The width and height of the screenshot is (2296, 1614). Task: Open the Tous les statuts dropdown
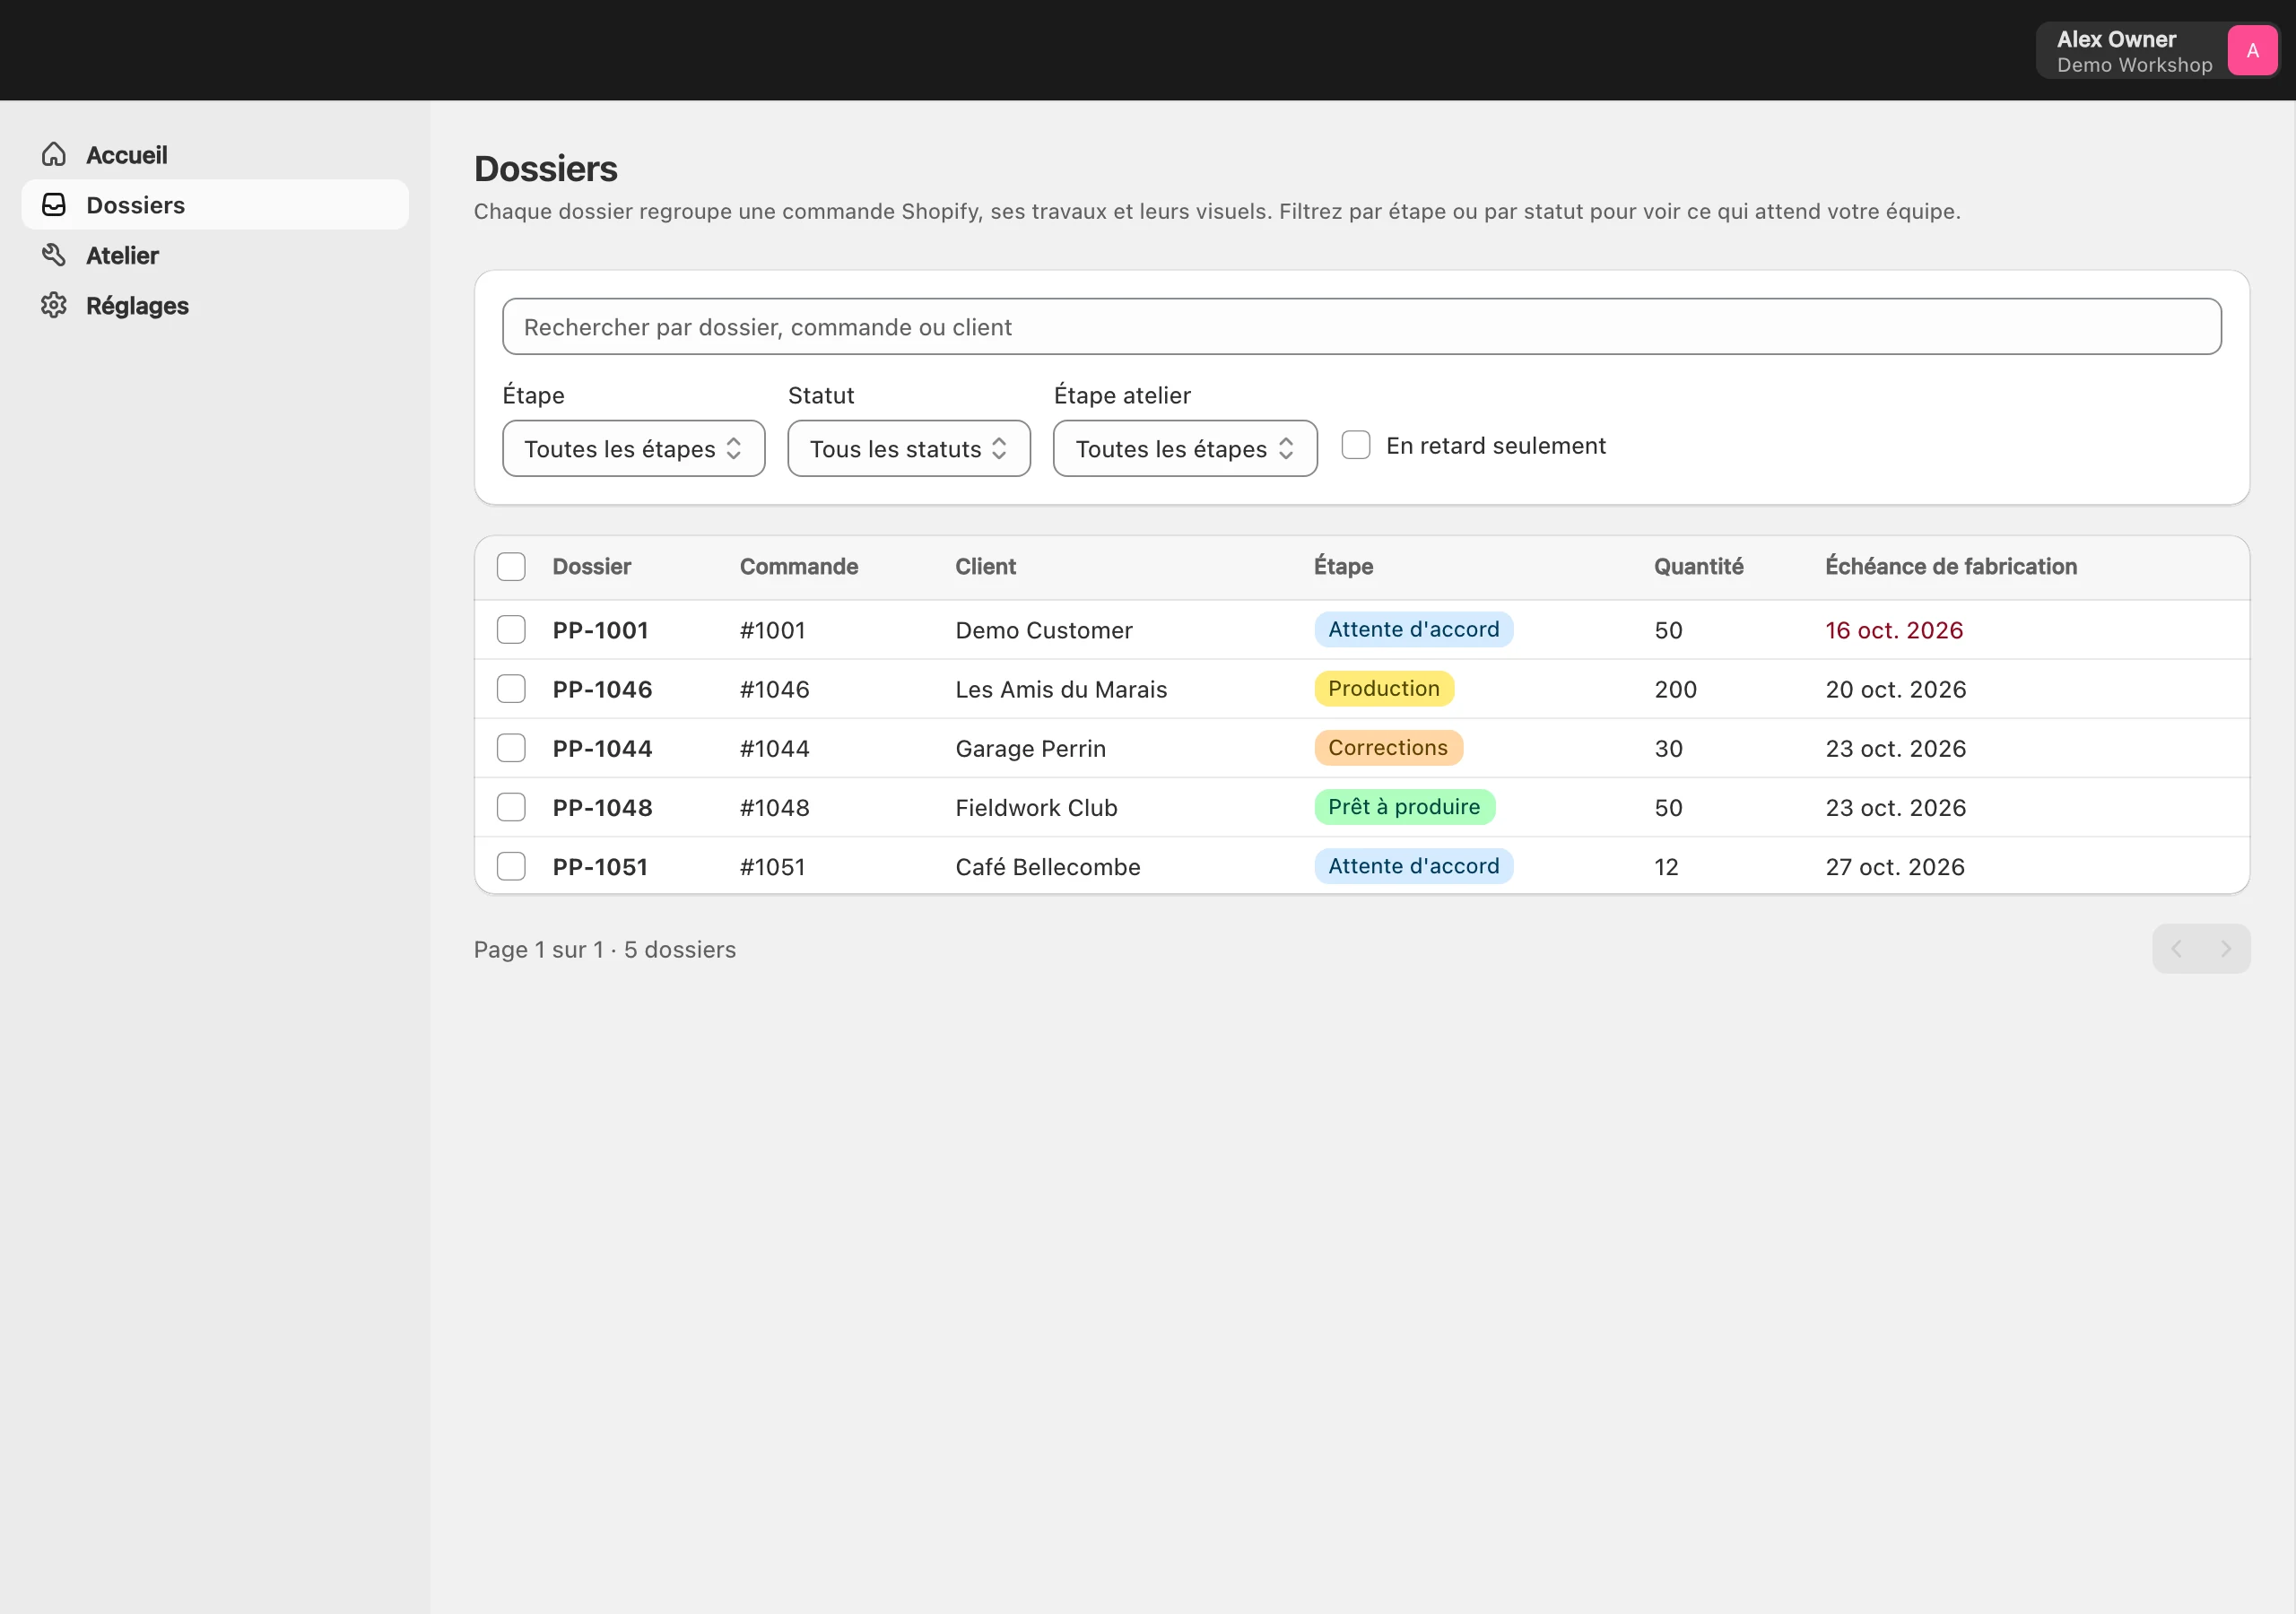(908, 448)
